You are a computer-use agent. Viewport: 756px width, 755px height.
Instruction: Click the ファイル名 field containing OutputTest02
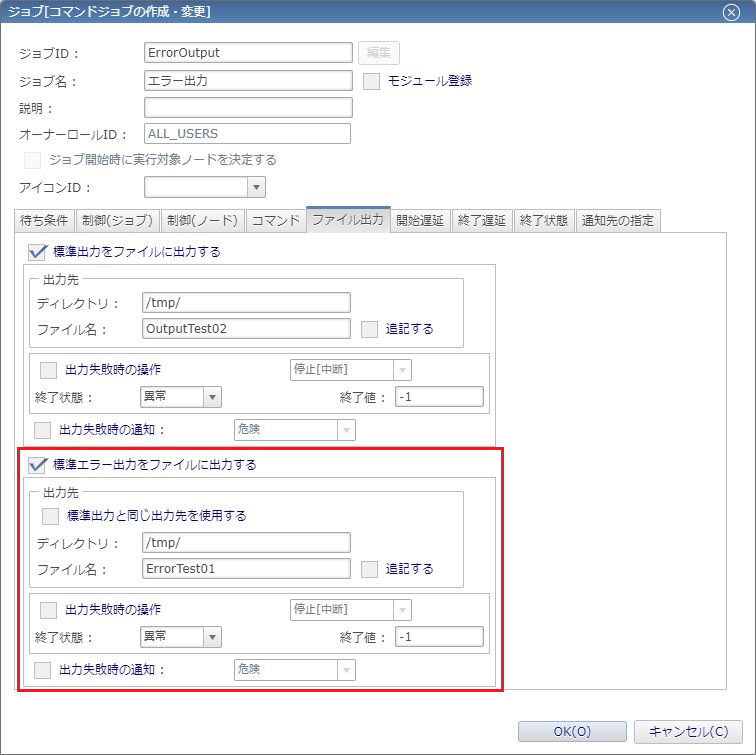point(246,329)
